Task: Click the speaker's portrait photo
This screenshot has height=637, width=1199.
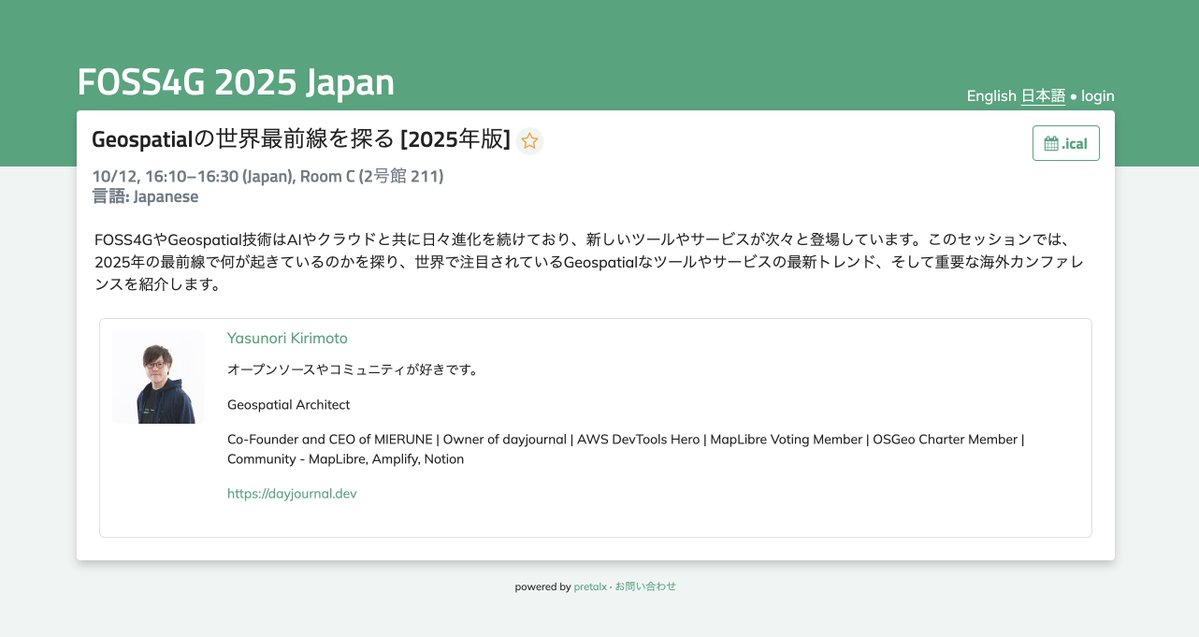Action: click(158, 378)
